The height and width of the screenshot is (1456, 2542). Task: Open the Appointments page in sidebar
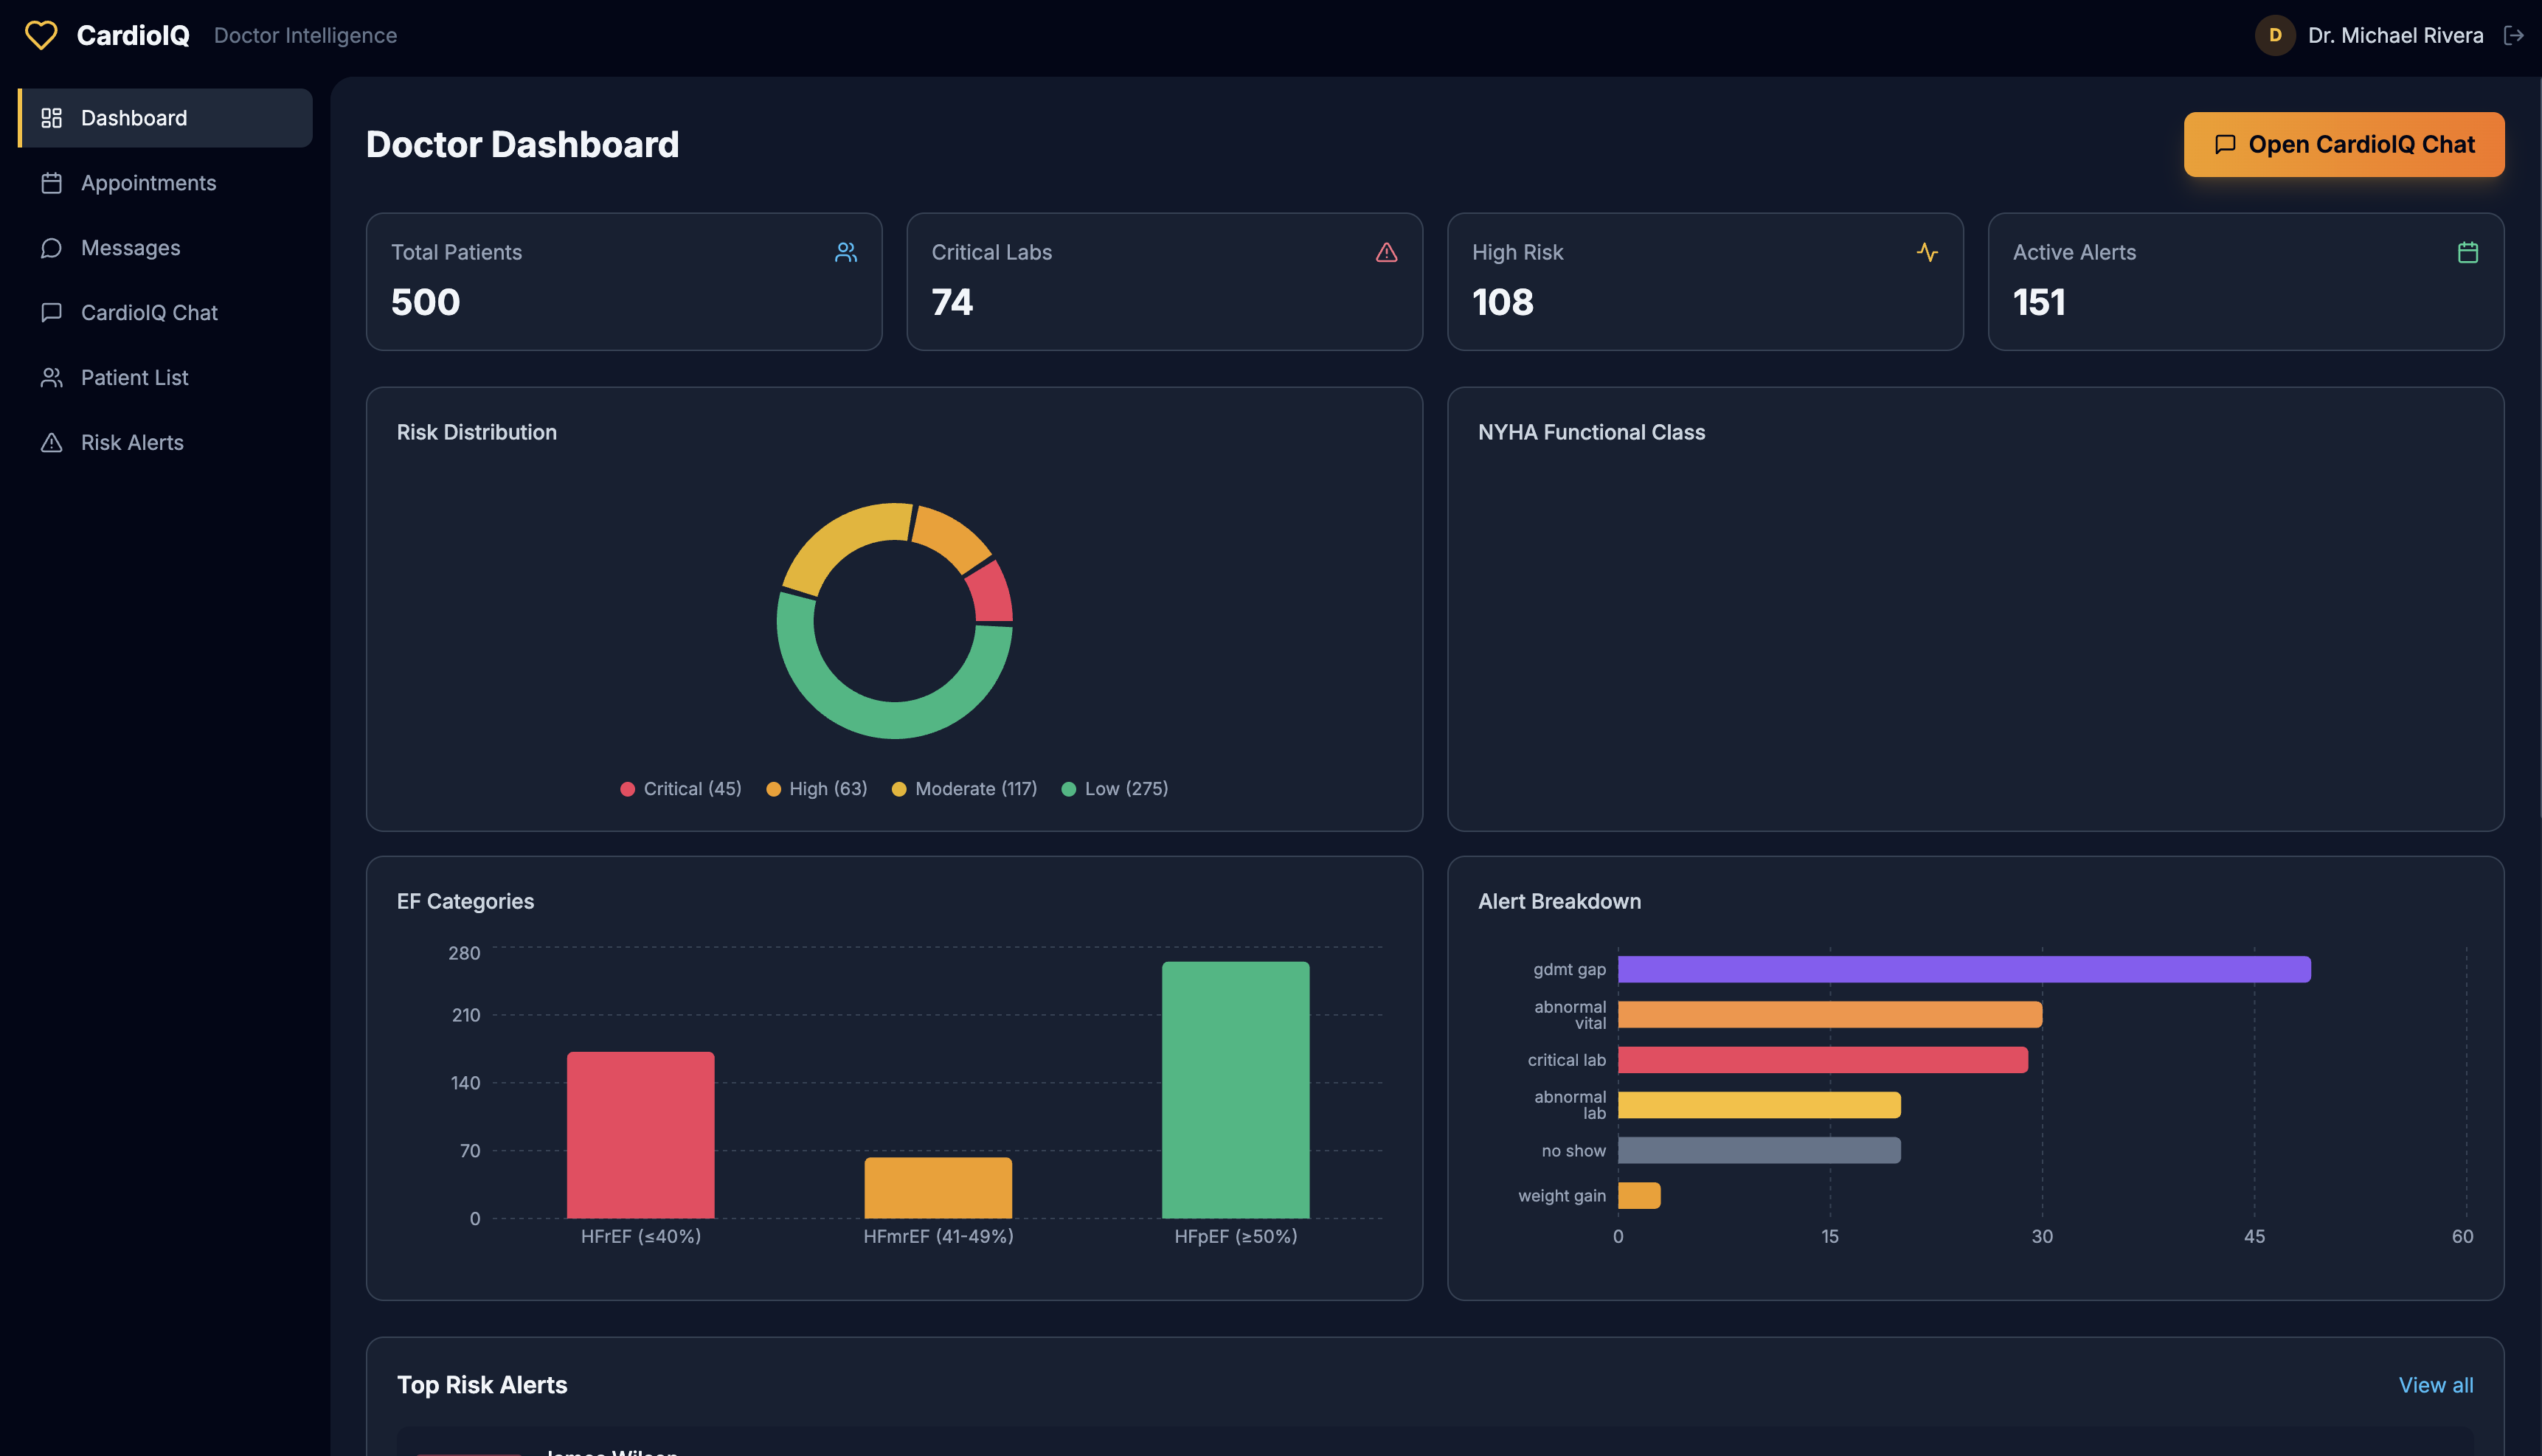click(x=148, y=183)
